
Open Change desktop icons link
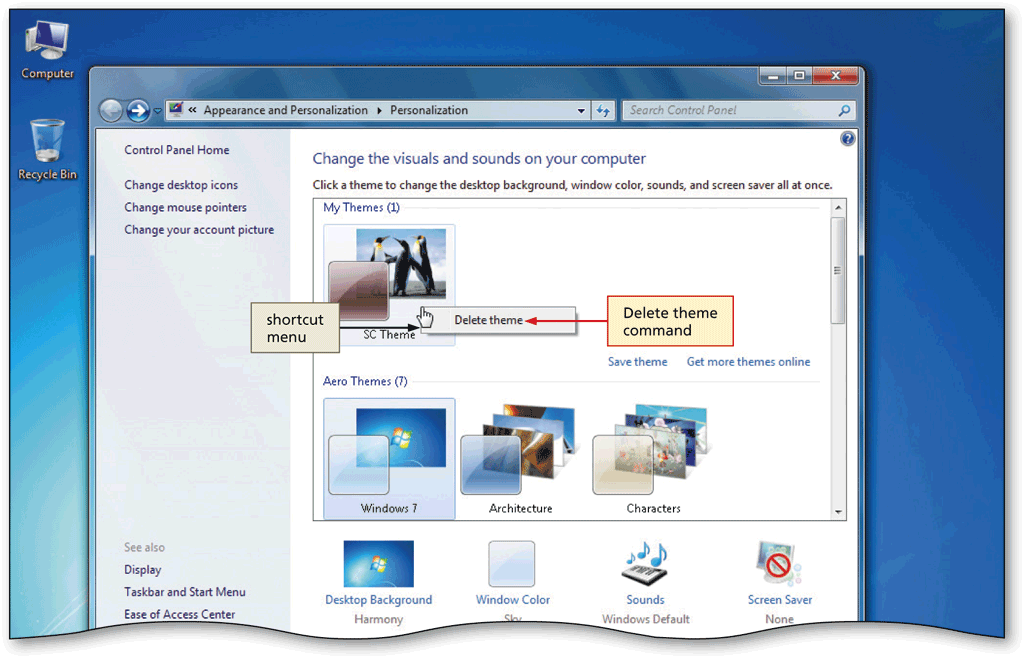181,185
